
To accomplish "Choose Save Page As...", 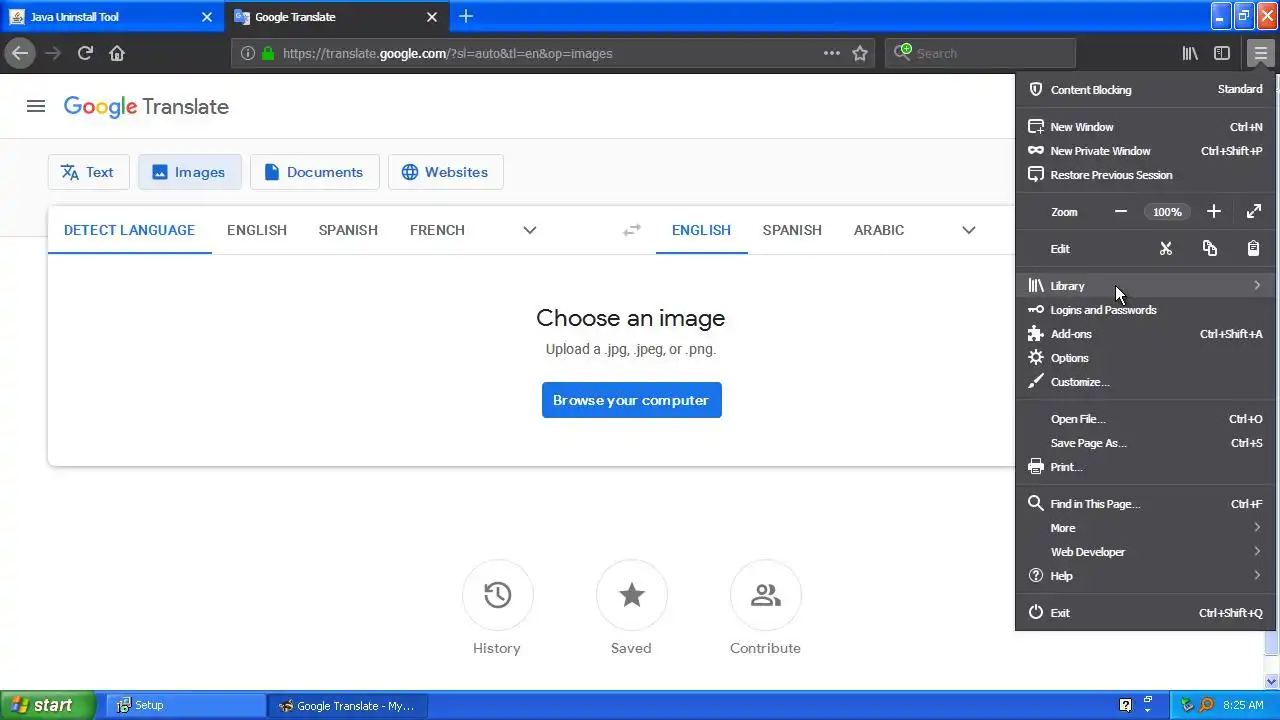I will [1145, 443].
